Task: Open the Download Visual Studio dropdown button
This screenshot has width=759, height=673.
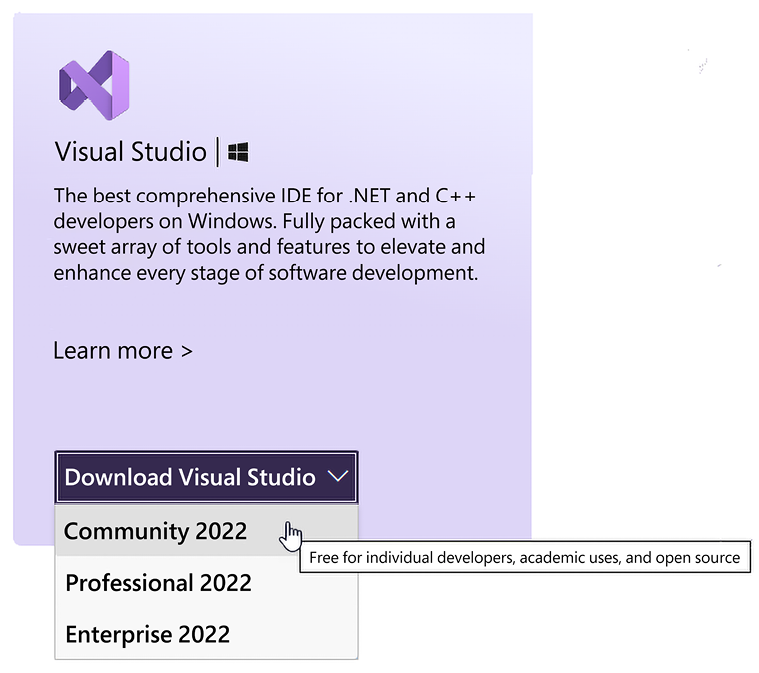Action: tap(207, 477)
